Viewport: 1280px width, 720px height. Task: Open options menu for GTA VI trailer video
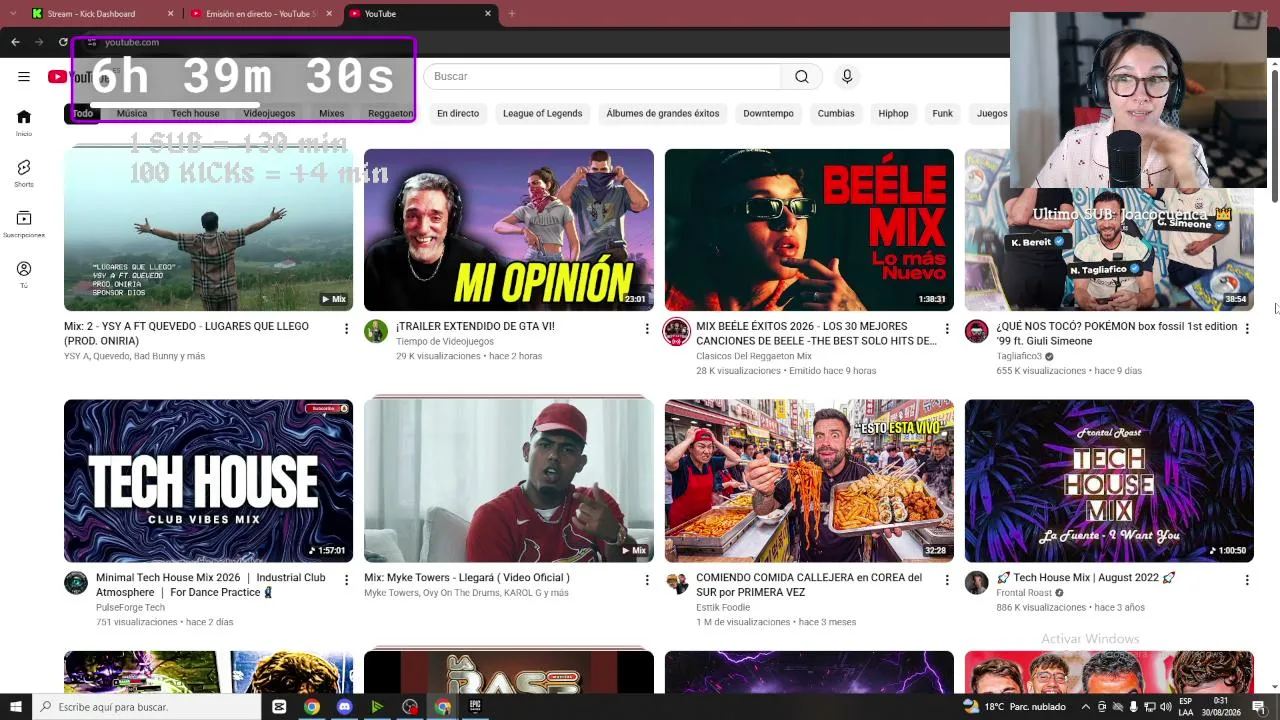(647, 329)
